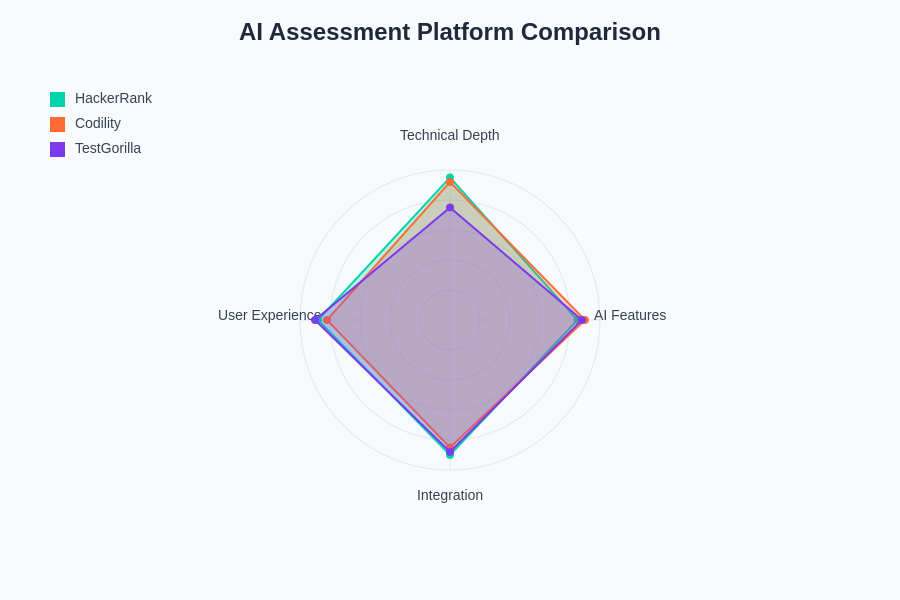Select TestGorilla's purple User Experience data point
Viewport: 900px width, 600px height.
click(x=315, y=320)
